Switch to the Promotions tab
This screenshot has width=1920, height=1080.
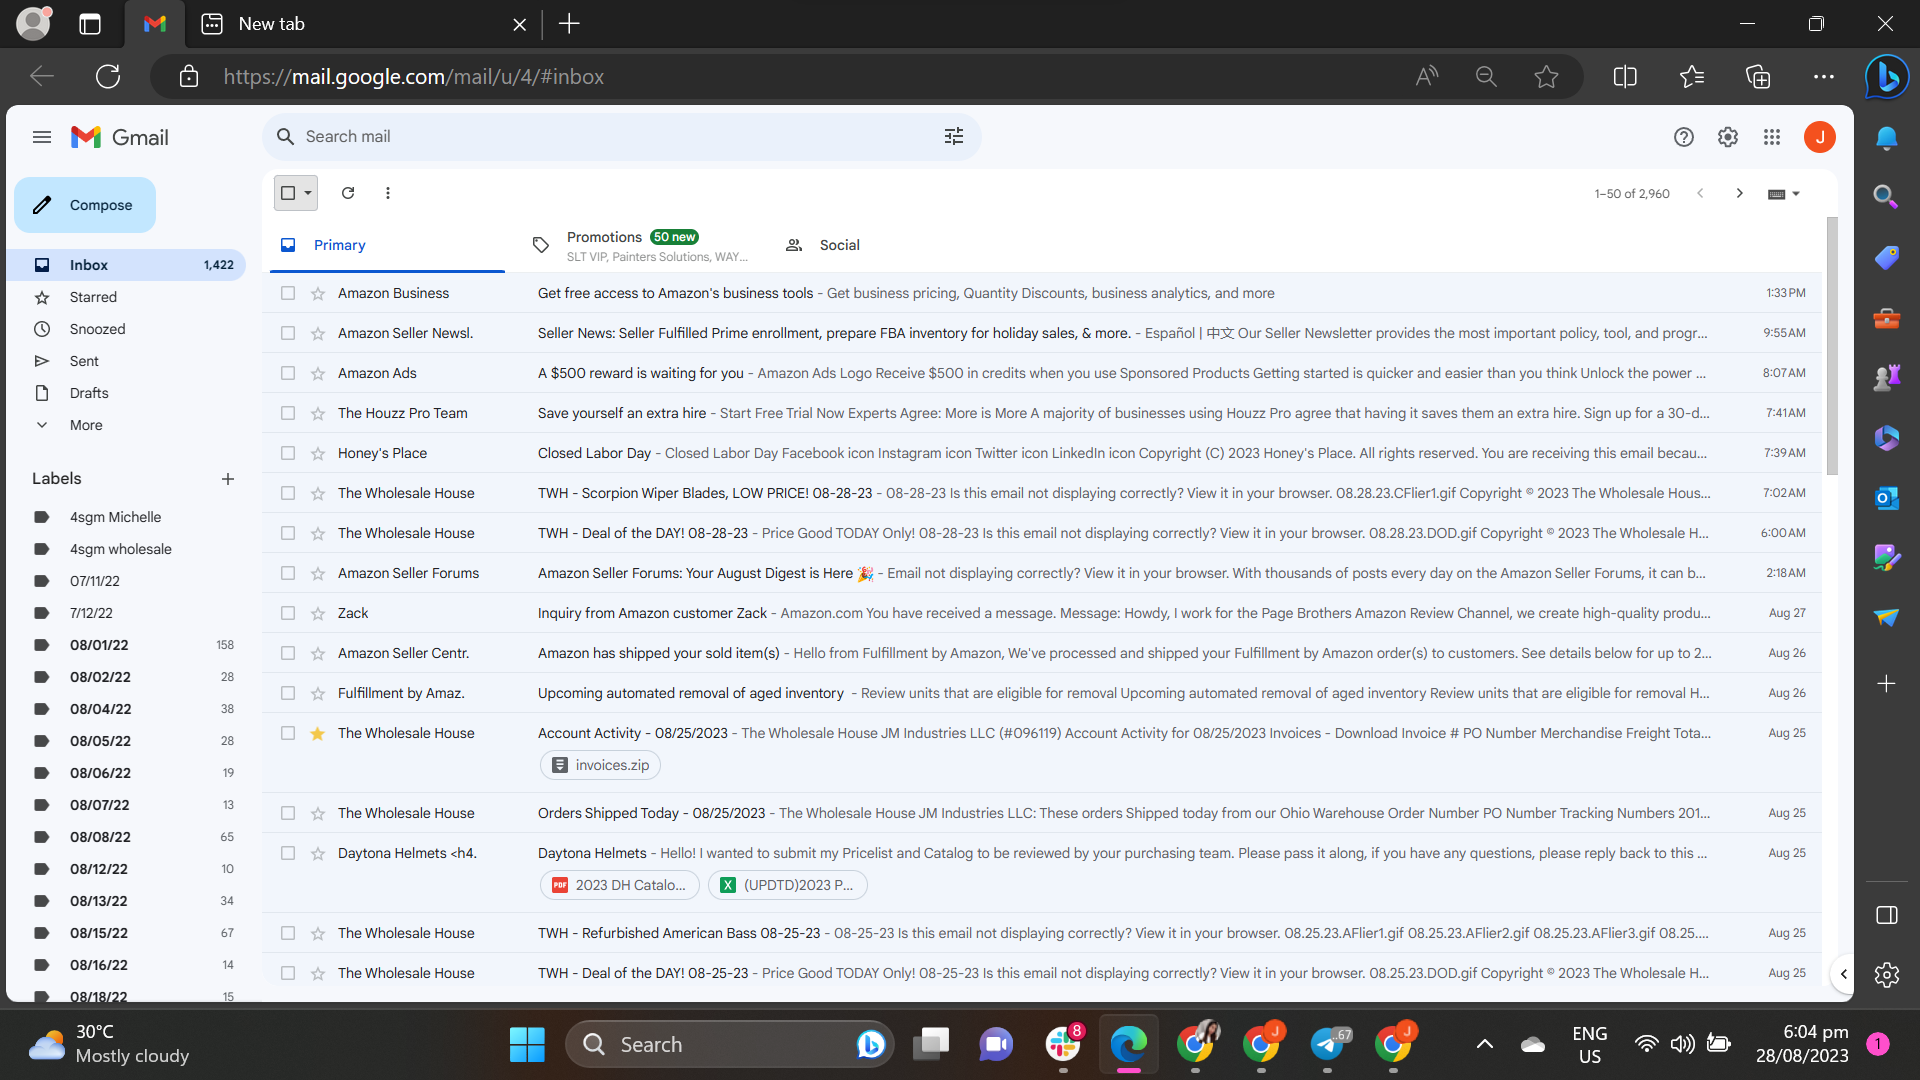[640, 245]
